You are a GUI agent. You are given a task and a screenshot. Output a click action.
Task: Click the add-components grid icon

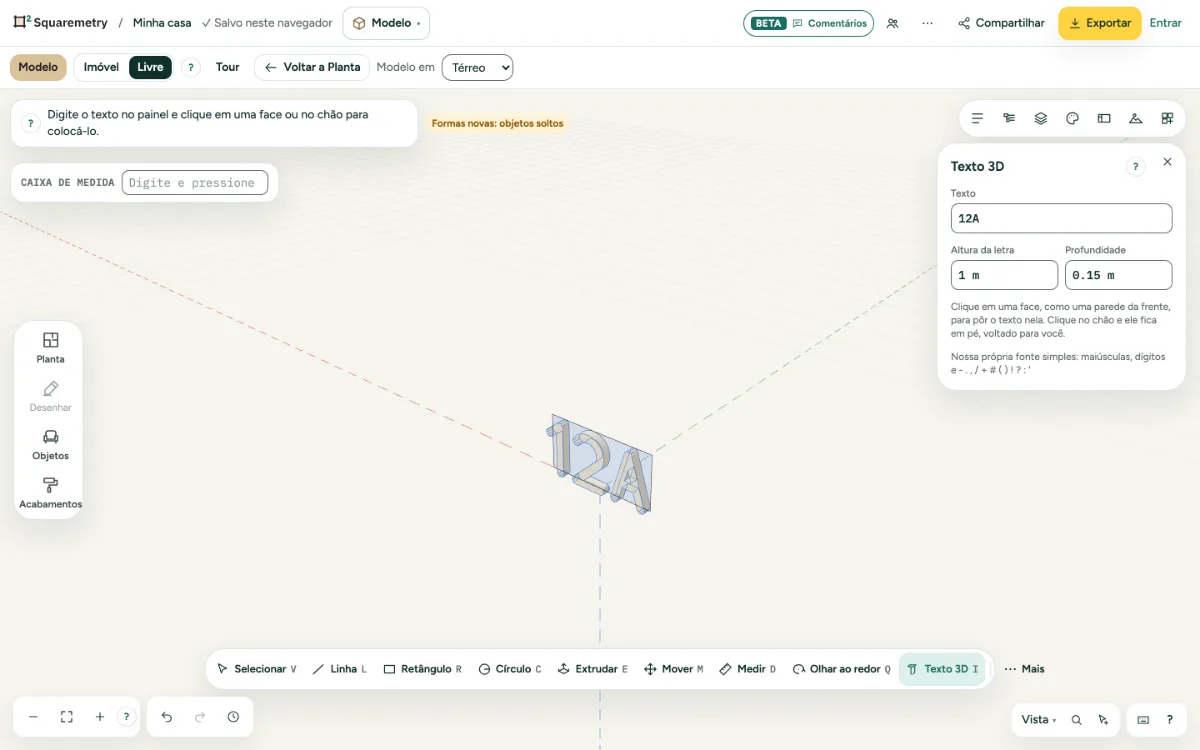pyautogui.click(x=1167, y=118)
